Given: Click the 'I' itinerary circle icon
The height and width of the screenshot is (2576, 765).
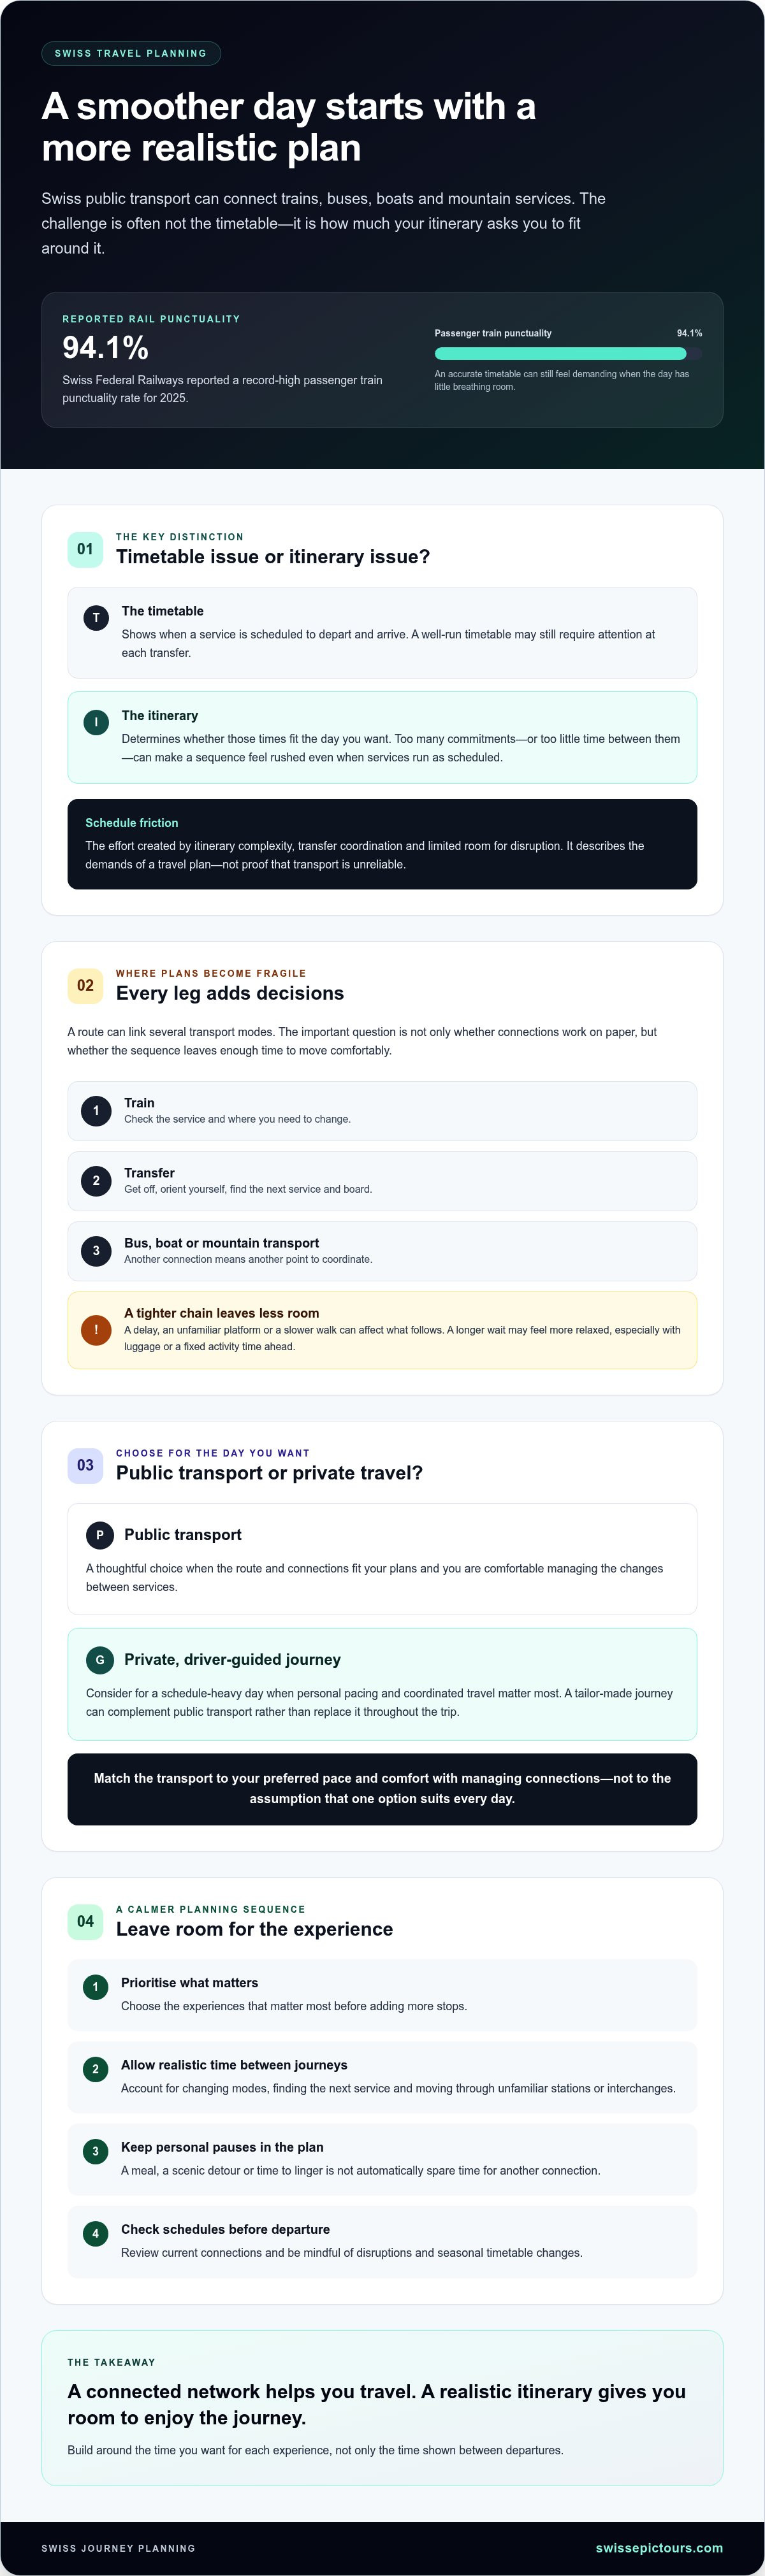Looking at the screenshot, I should [96, 722].
